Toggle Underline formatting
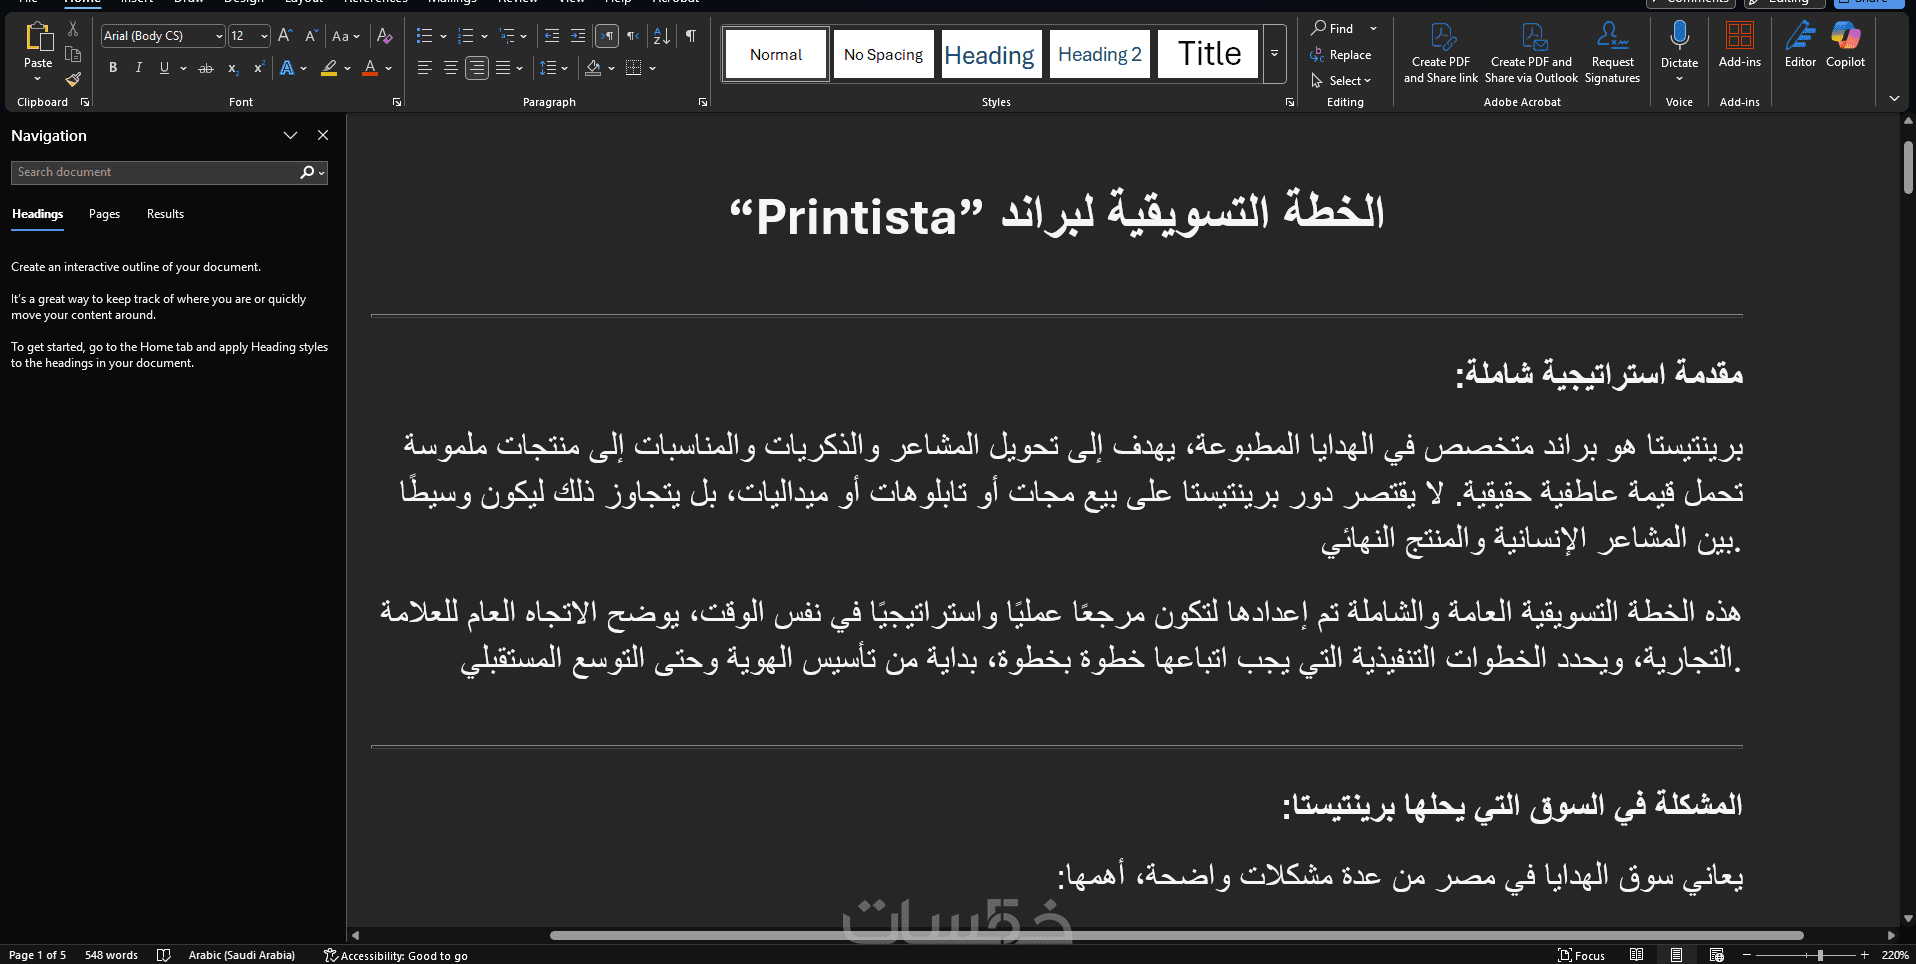Screen dimensions: 1916x964 point(164,68)
